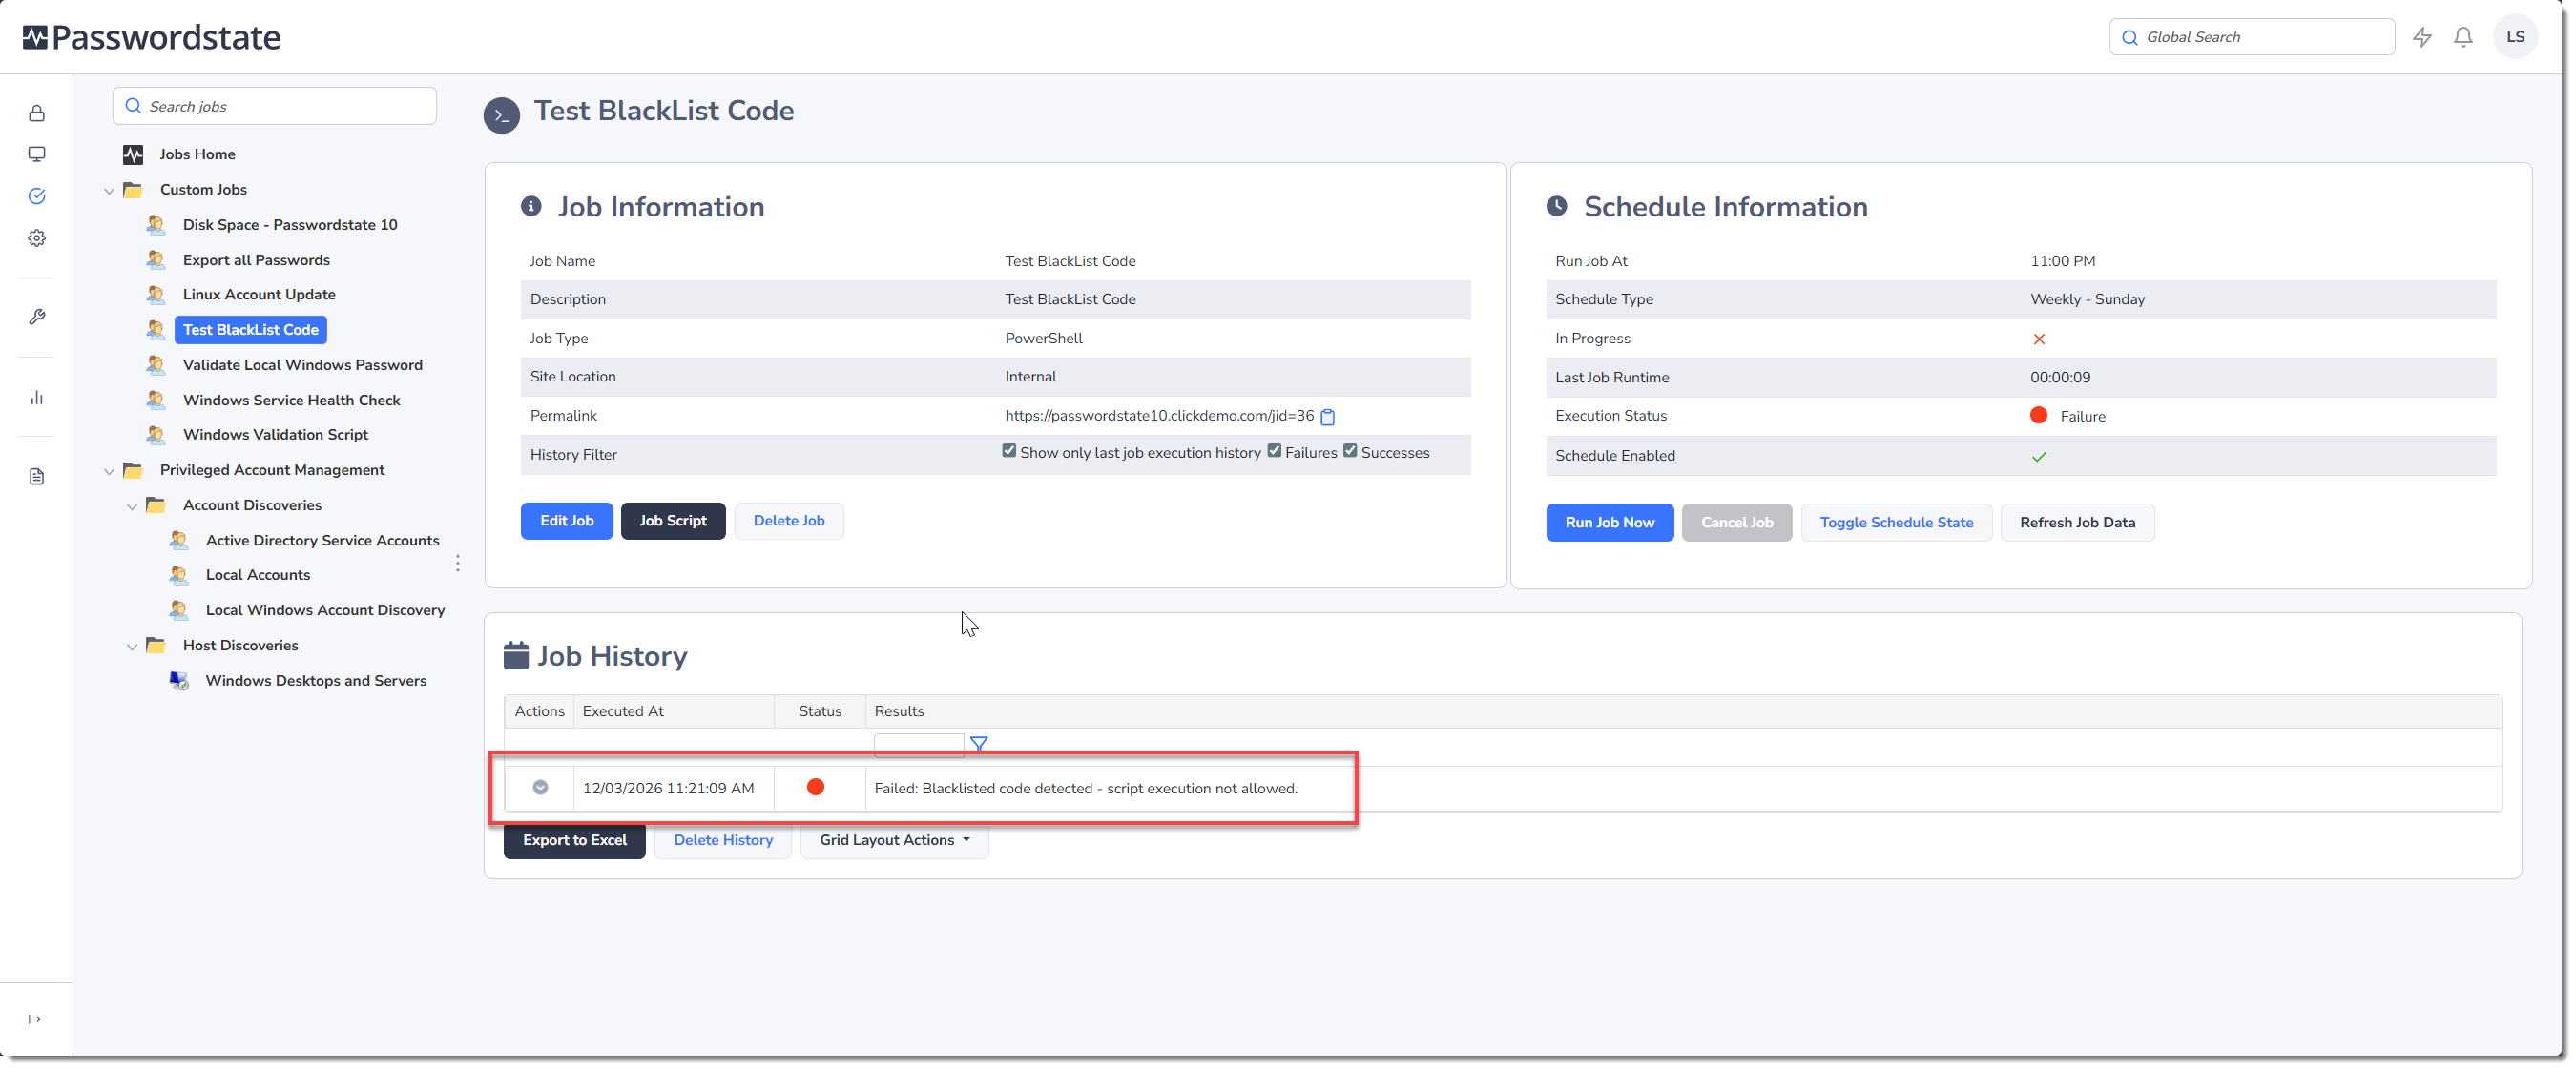Click the "Failed: Blacklisted code detected" result text
Viewport: 2576px width, 1070px height.
click(1086, 789)
